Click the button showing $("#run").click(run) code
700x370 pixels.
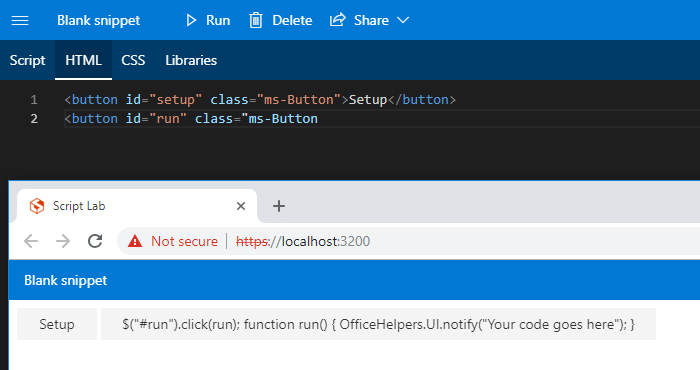click(x=378, y=324)
